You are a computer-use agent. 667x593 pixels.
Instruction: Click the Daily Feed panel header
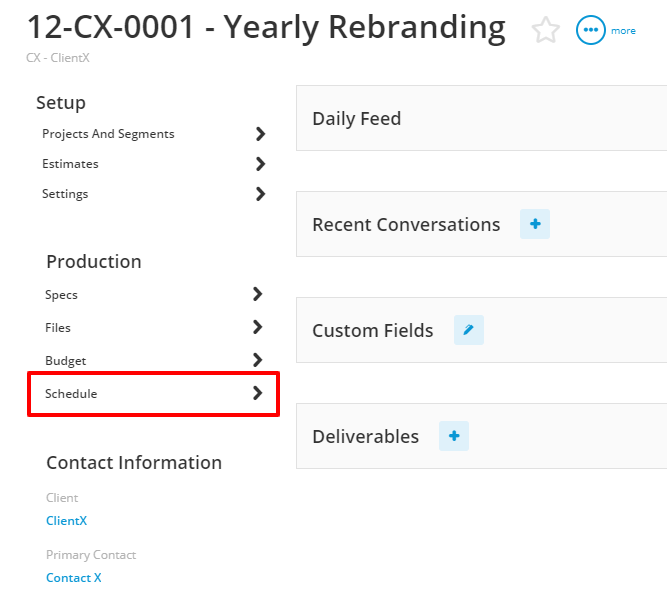pyautogui.click(x=481, y=118)
